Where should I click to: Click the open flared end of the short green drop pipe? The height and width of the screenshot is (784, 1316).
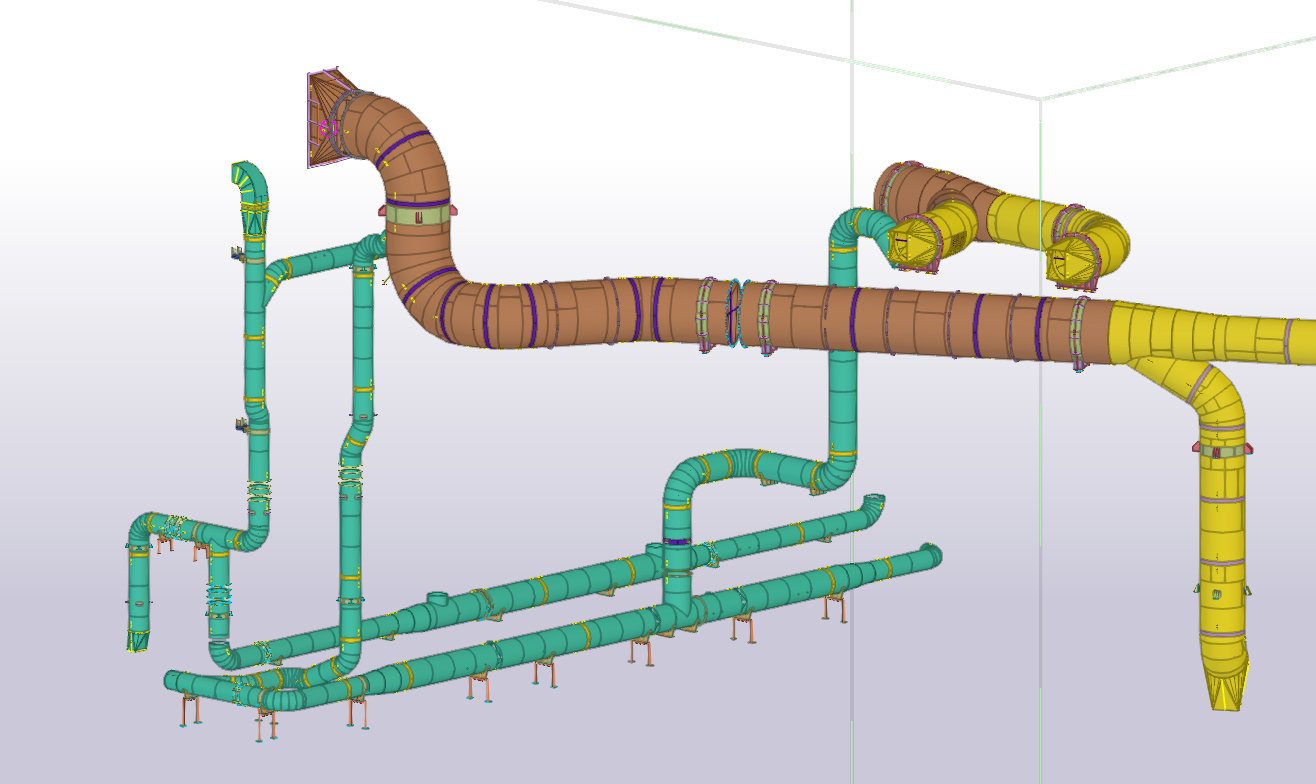click(137, 638)
